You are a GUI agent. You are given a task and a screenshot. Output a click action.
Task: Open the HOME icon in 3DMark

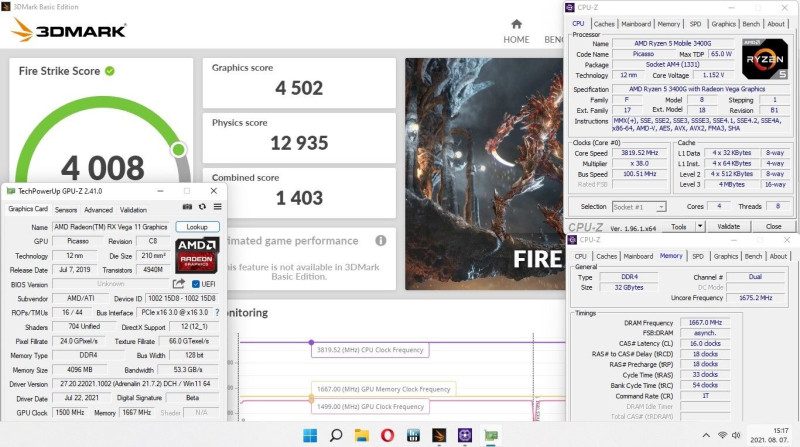[x=516, y=24]
